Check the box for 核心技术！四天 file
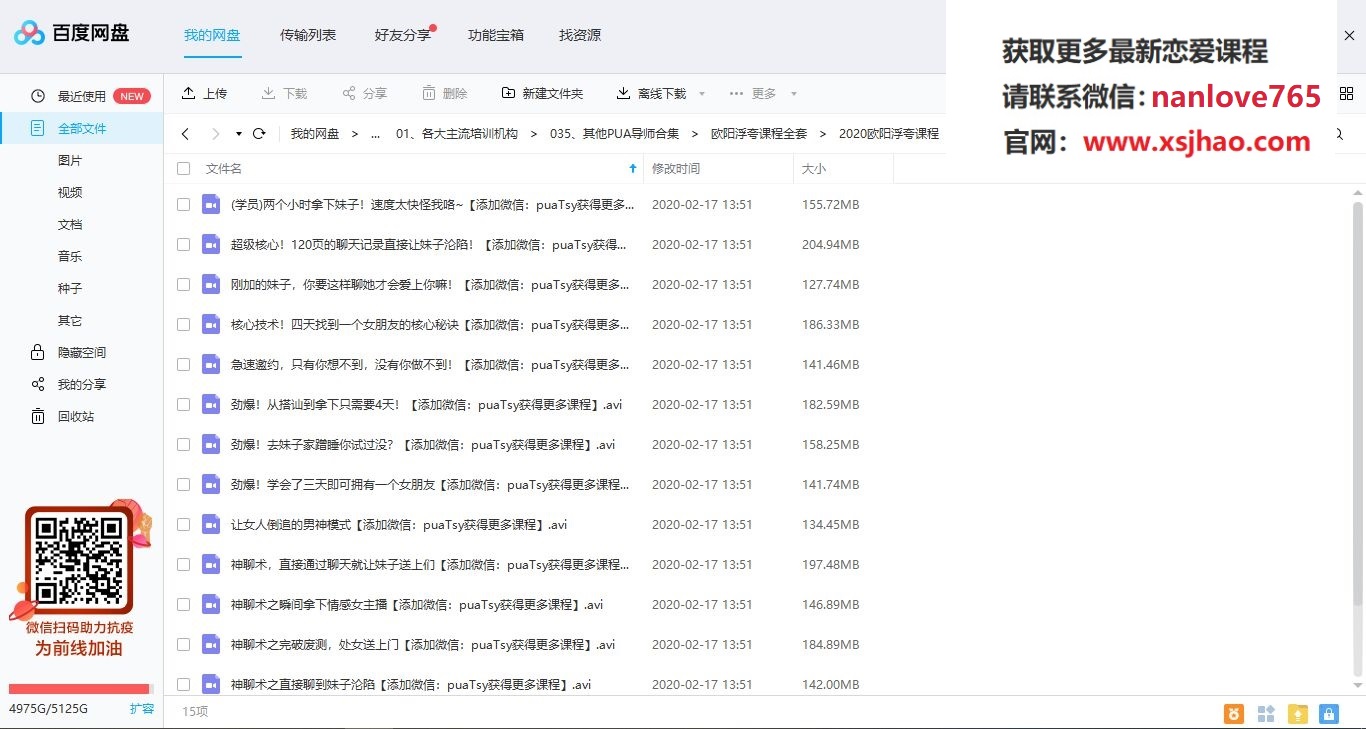The height and width of the screenshot is (729, 1366). tap(183, 324)
